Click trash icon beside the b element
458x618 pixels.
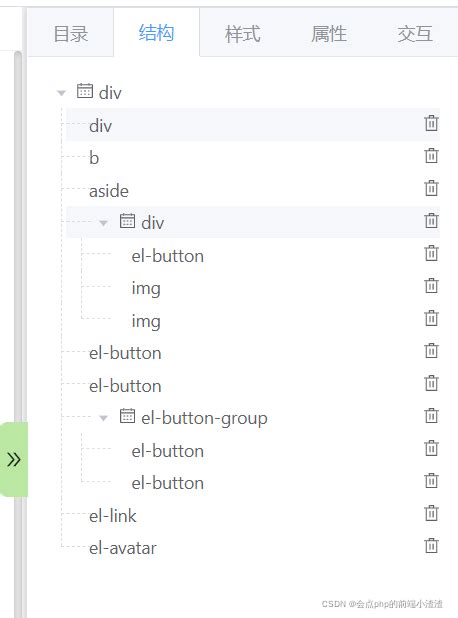click(x=431, y=156)
